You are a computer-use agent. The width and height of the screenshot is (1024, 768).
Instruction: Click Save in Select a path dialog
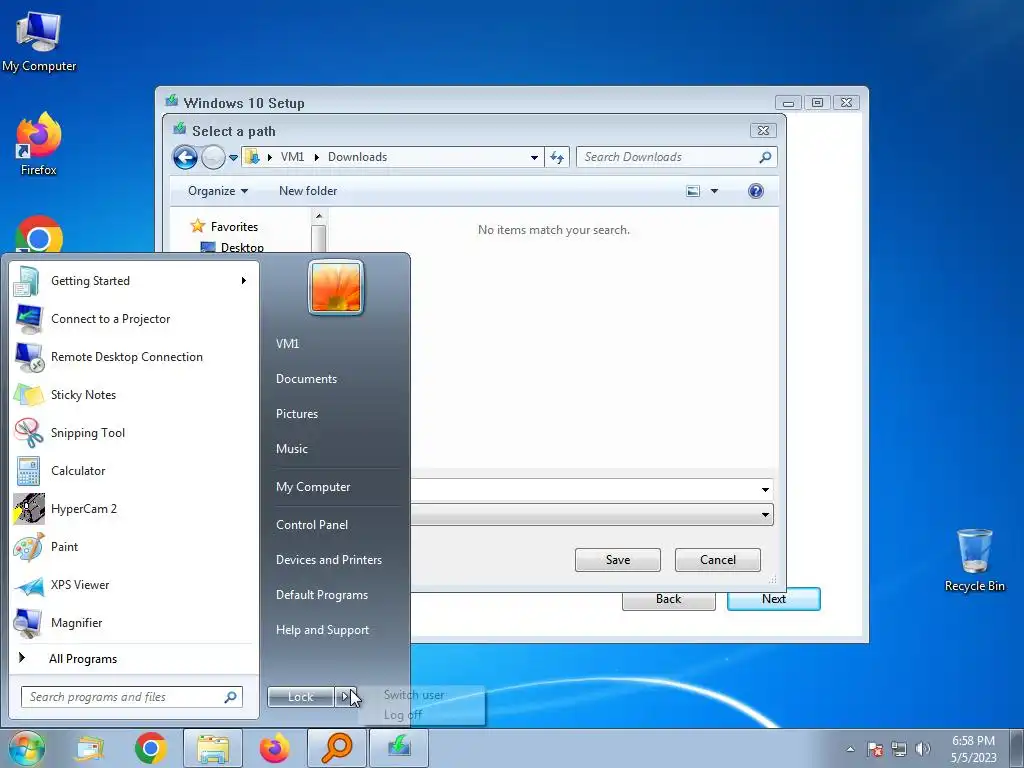pyautogui.click(x=618, y=560)
